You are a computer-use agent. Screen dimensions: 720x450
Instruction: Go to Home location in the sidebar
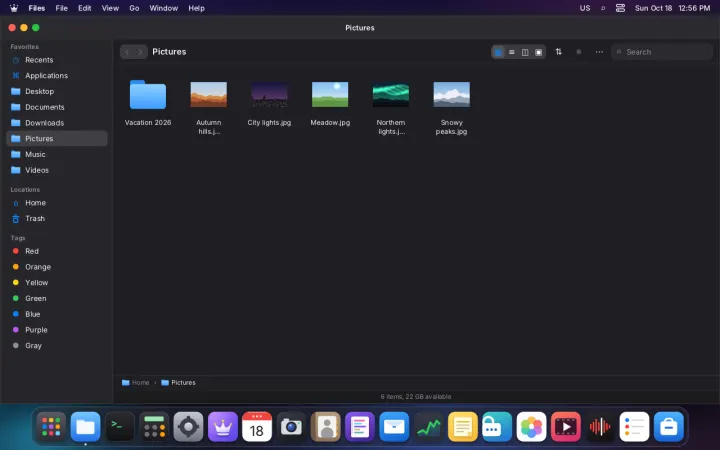57,202
